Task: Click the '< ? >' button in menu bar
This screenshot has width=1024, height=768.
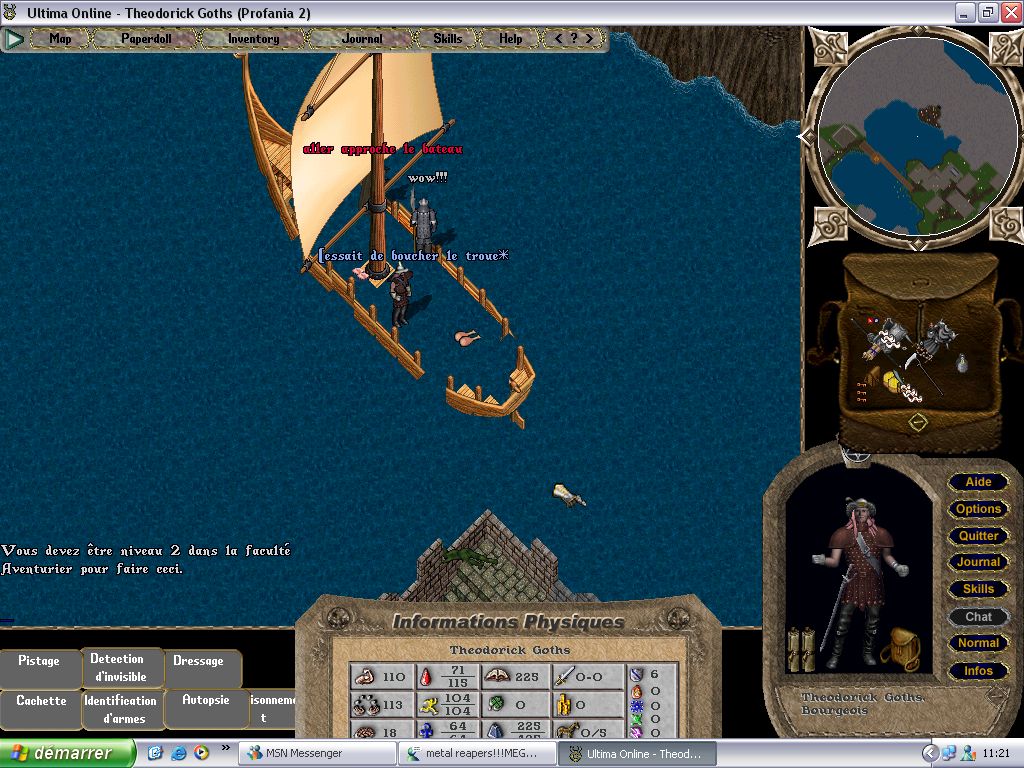Action: (x=574, y=39)
